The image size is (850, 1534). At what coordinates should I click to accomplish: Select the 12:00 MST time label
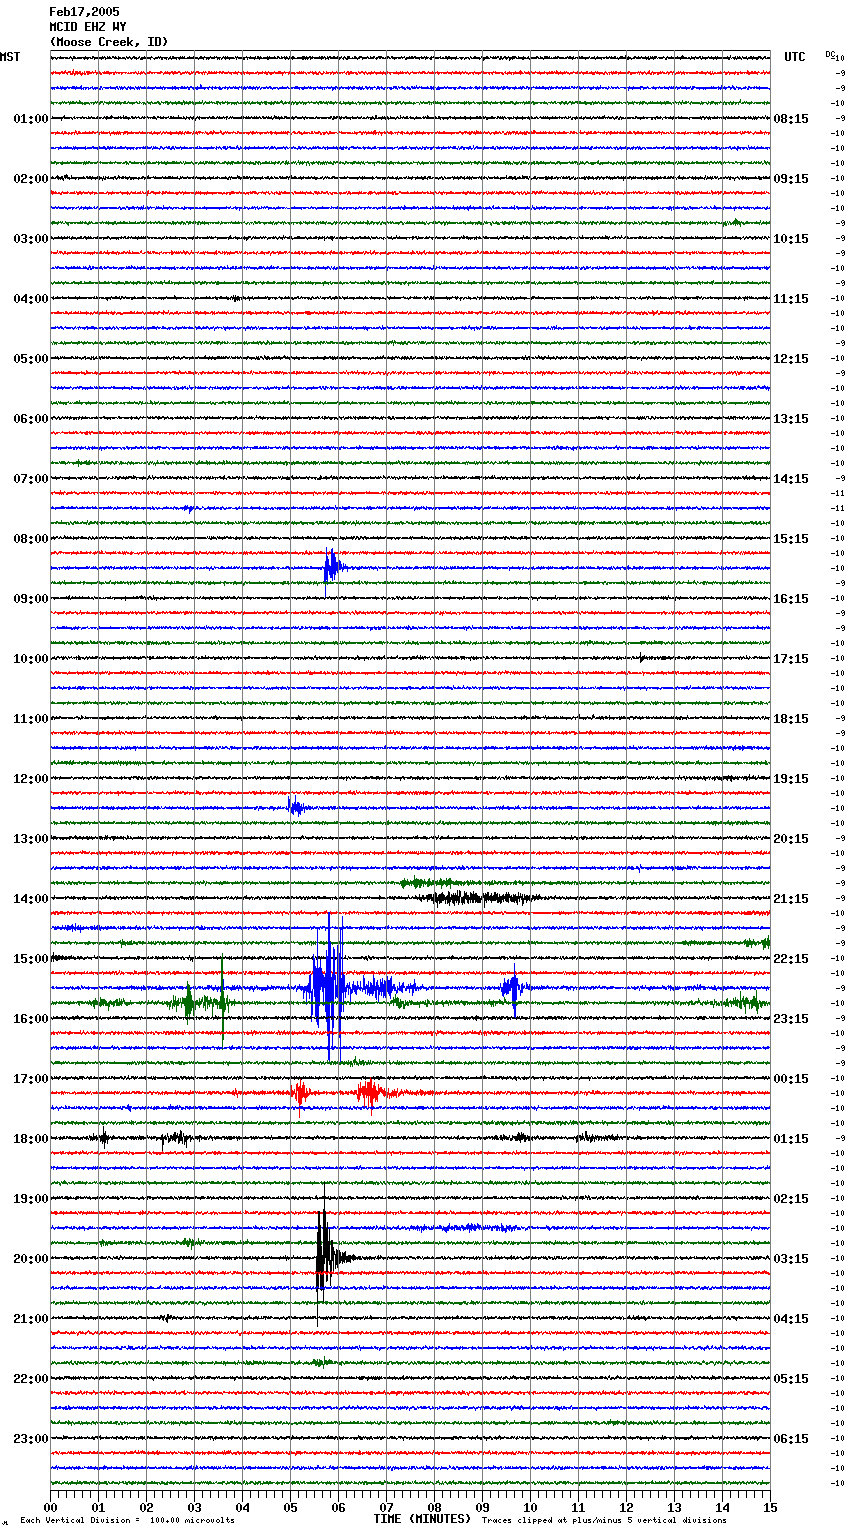point(31,779)
